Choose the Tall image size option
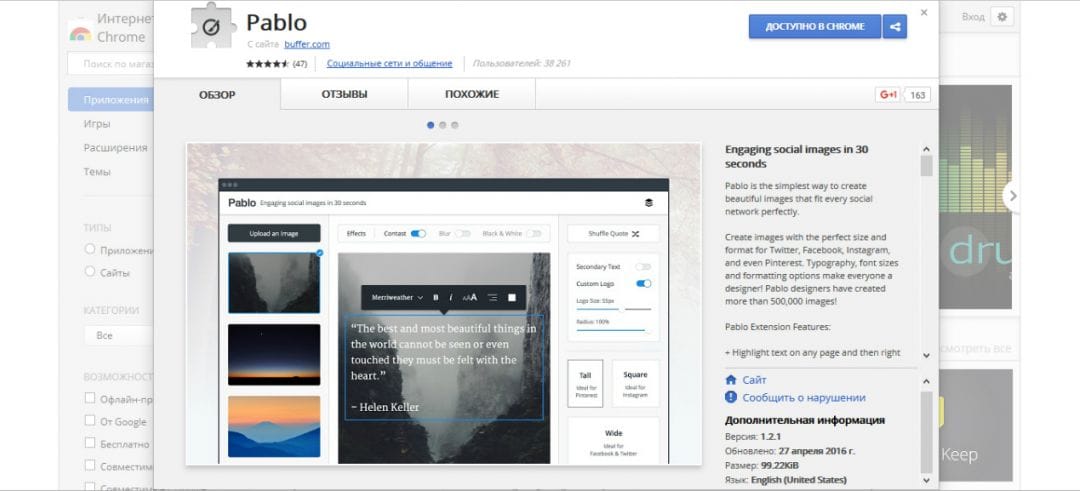 585,383
